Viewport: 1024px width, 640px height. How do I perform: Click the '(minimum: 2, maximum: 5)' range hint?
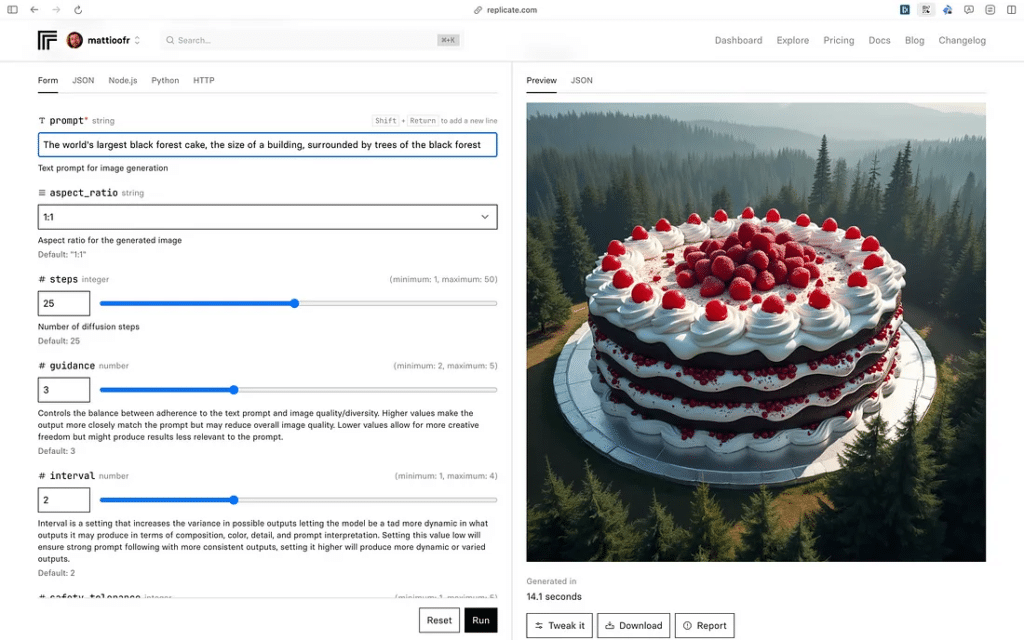click(x=445, y=366)
